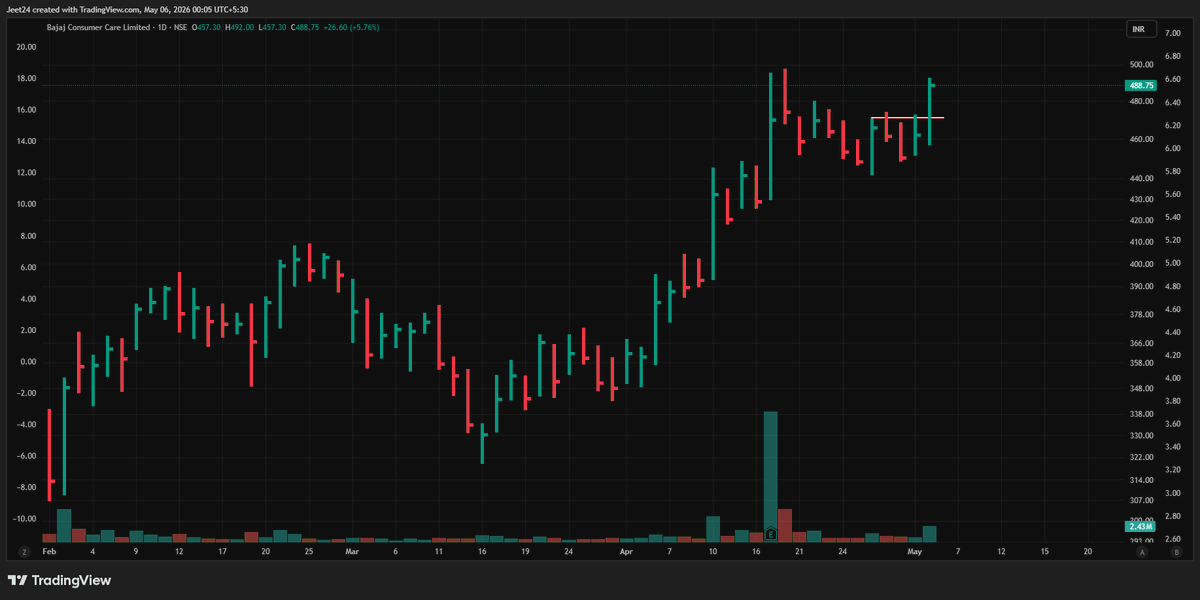
Task: Click the latest green price bar in May
Action: 930,111
